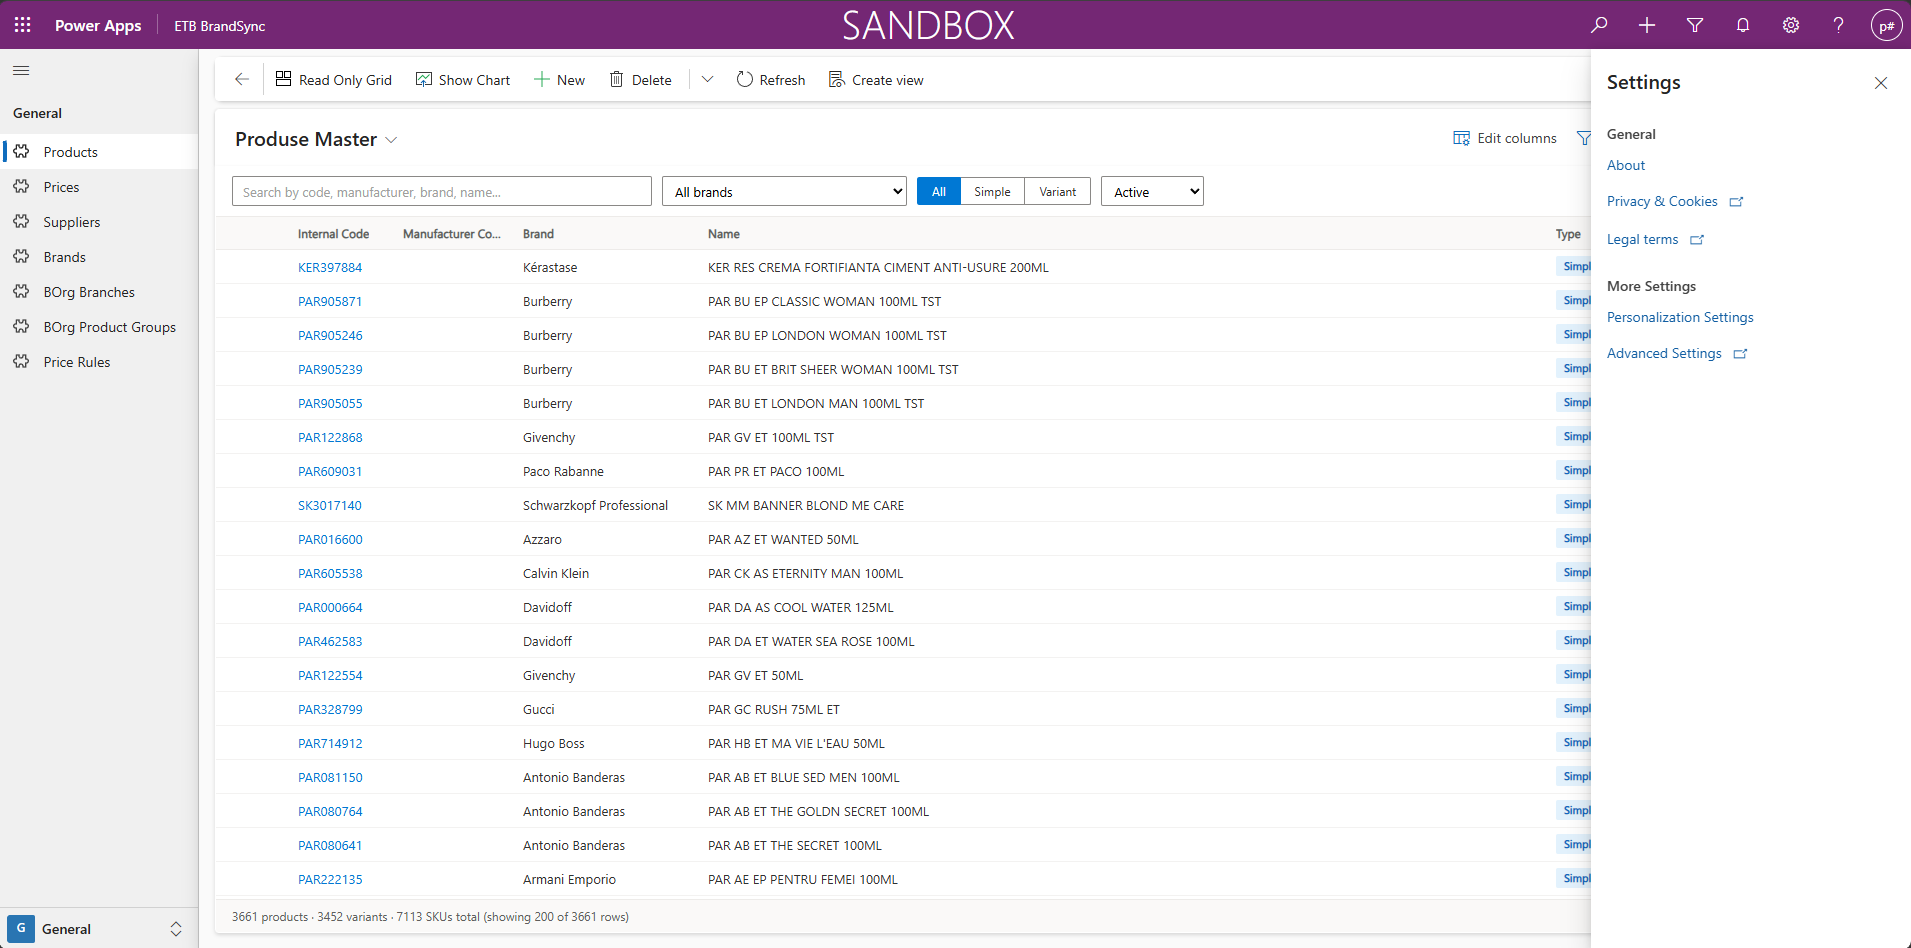Open the Power Apps app launcher waffle

[x=23, y=25]
